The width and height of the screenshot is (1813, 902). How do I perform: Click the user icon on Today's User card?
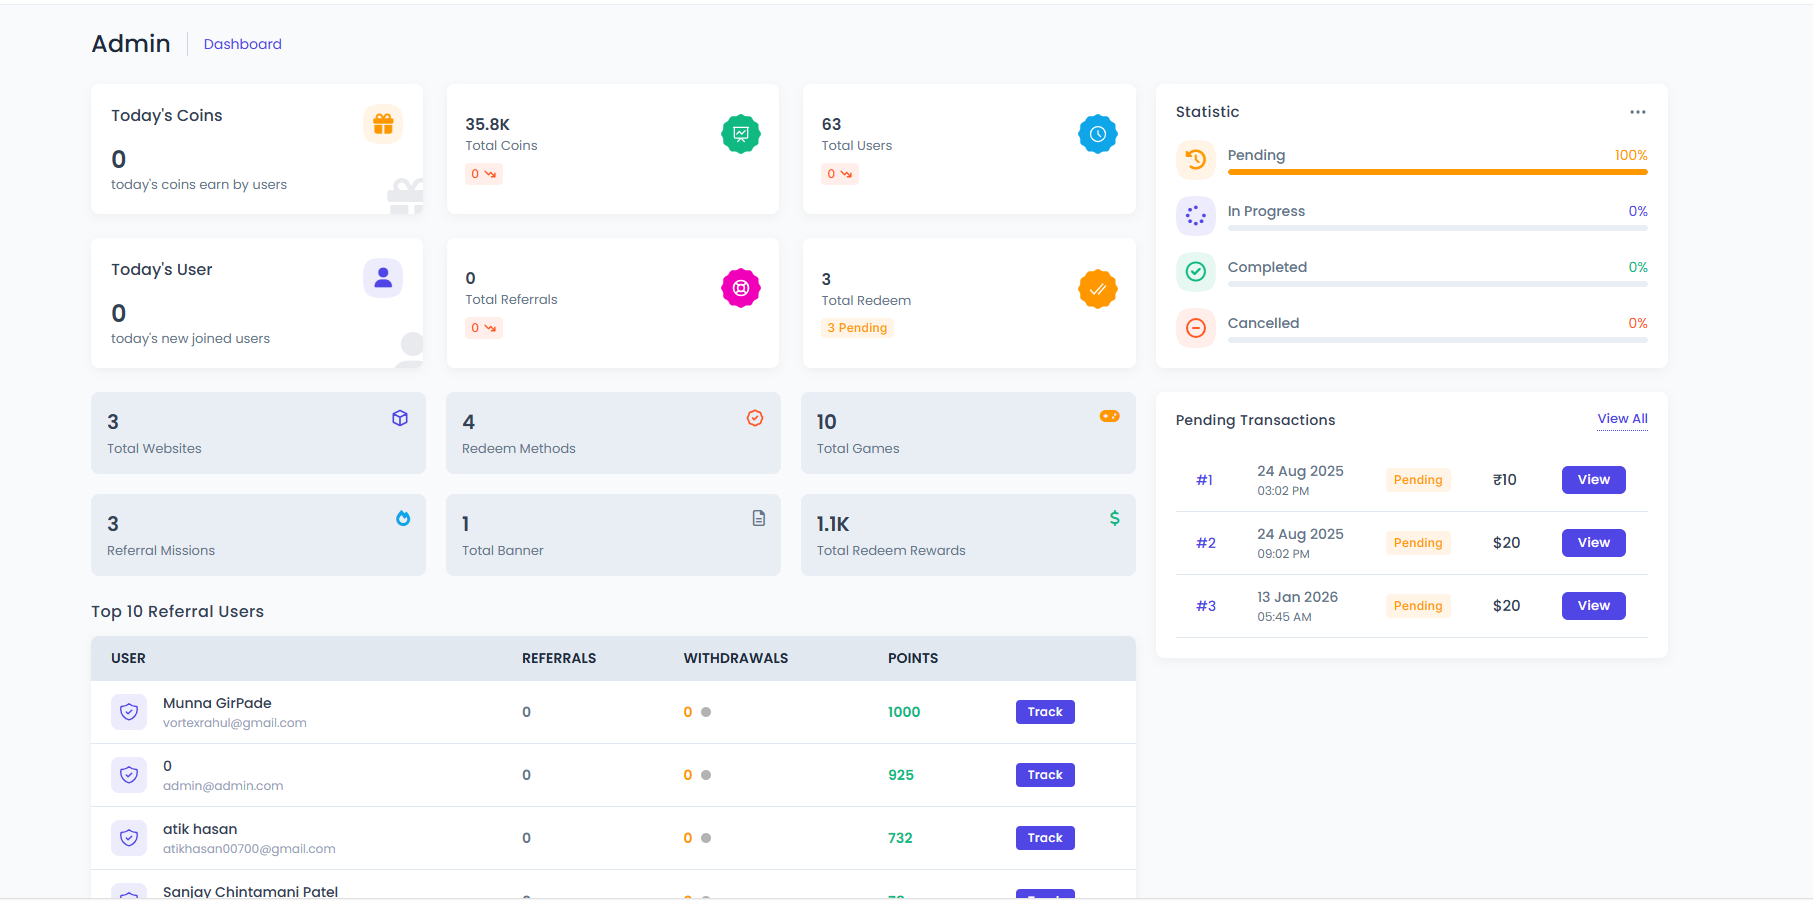382,278
